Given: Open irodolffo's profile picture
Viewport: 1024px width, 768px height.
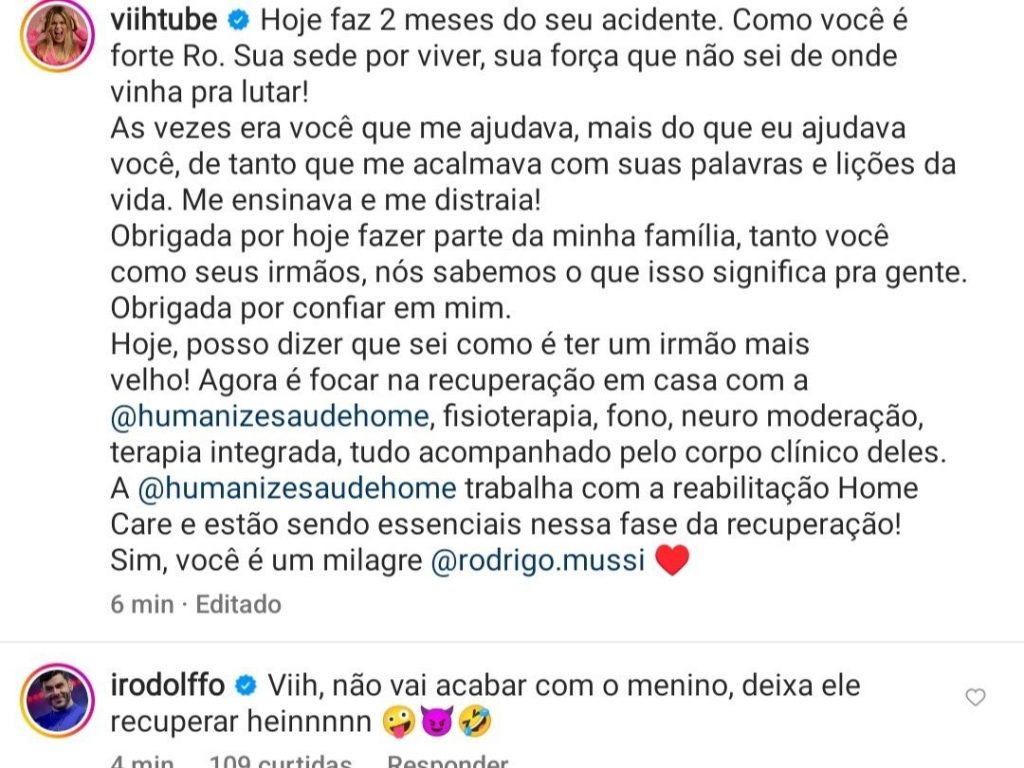Looking at the screenshot, I should click(58, 701).
